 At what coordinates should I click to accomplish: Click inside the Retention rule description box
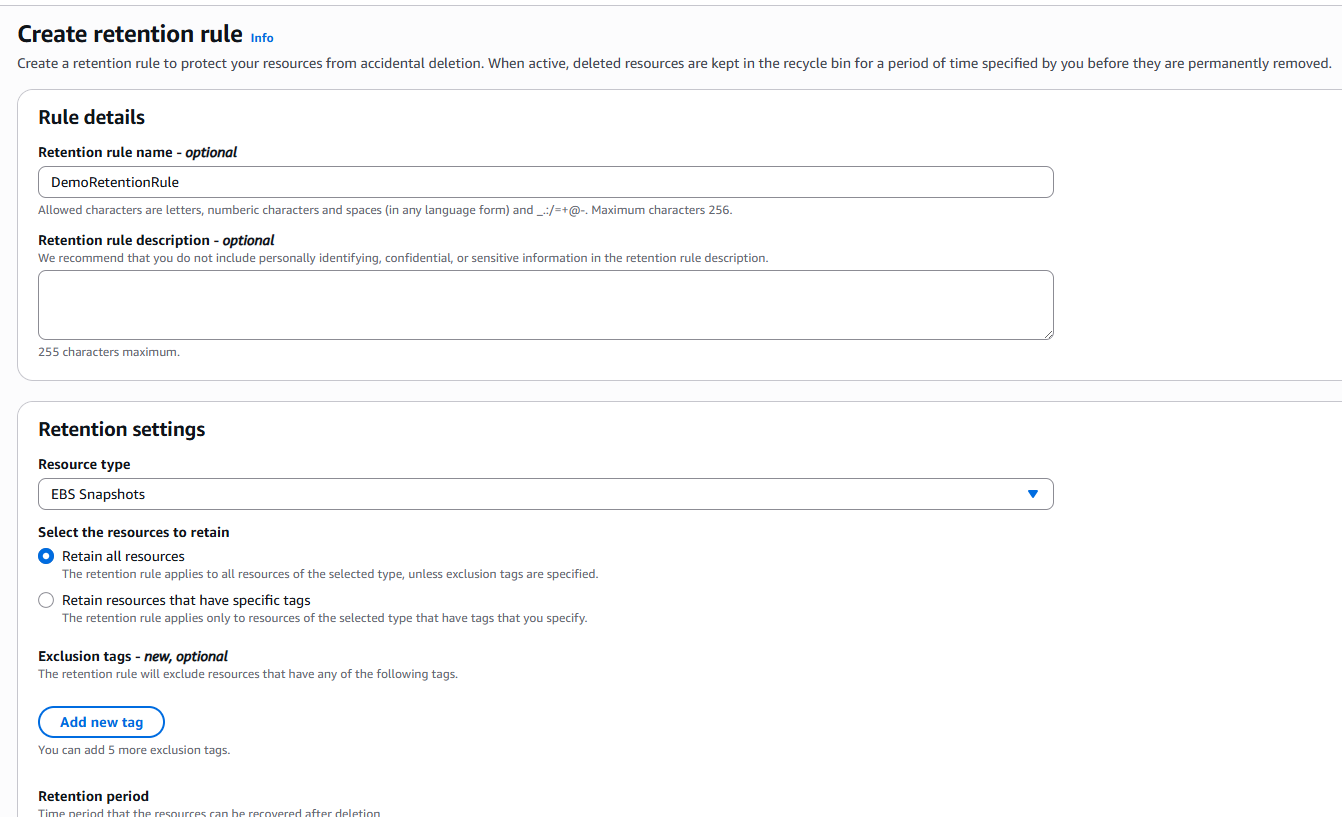point(545,304)
